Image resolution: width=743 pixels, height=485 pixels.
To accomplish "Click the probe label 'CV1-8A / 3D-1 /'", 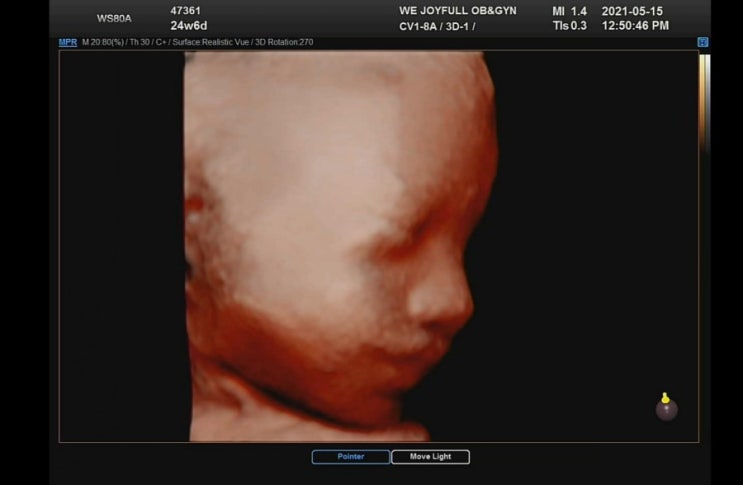I will (437, 27).
